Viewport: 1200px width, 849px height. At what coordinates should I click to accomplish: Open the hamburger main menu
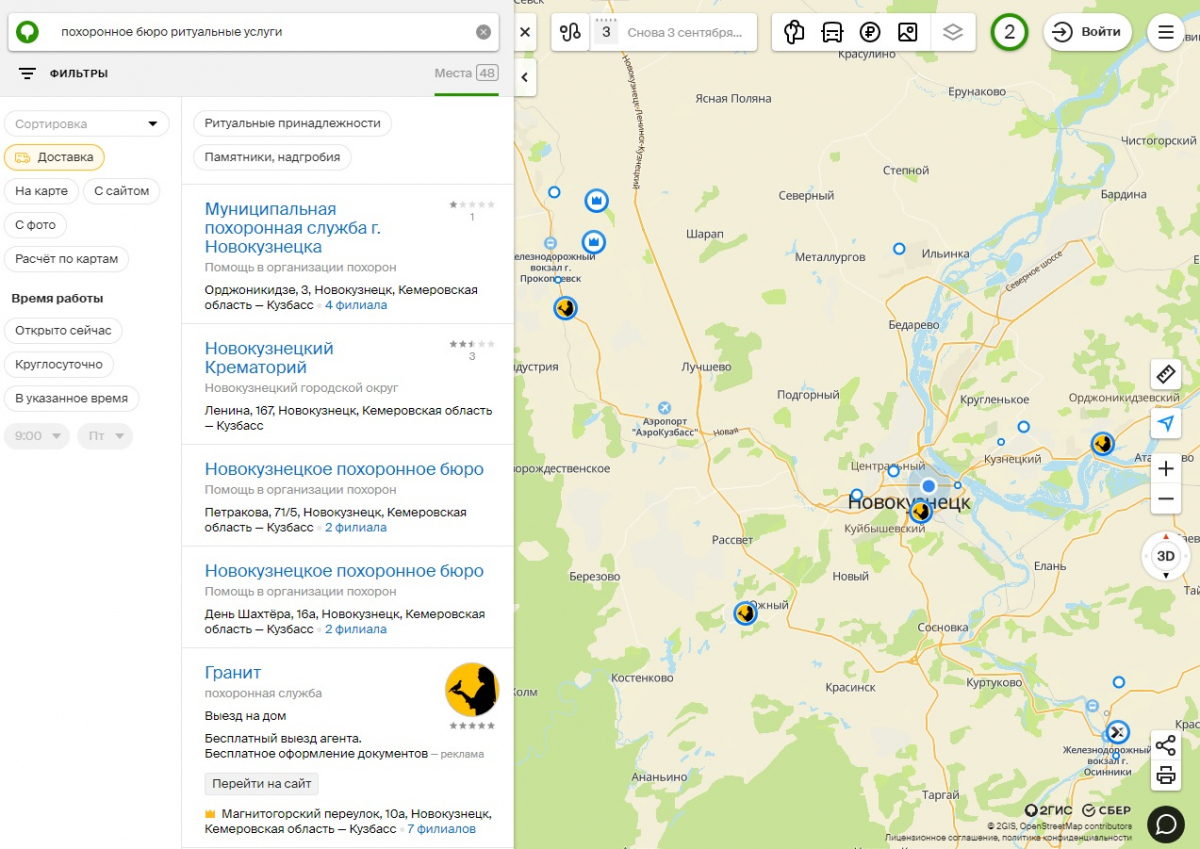point(1166,32)
